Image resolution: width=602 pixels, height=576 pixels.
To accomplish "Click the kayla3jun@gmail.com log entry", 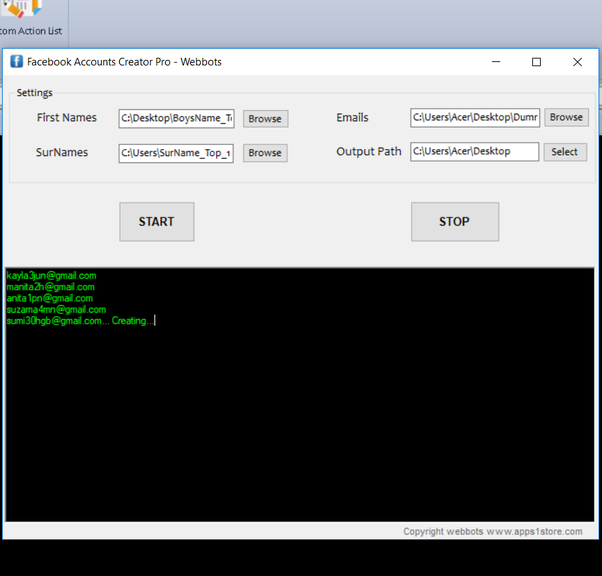I will click(51, 275).
